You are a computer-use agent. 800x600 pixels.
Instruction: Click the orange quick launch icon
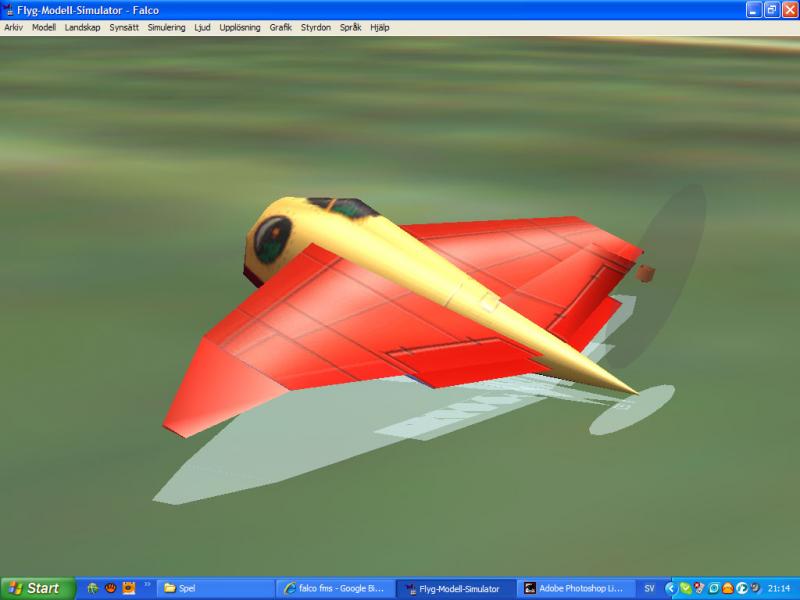[x=129, y=589]
